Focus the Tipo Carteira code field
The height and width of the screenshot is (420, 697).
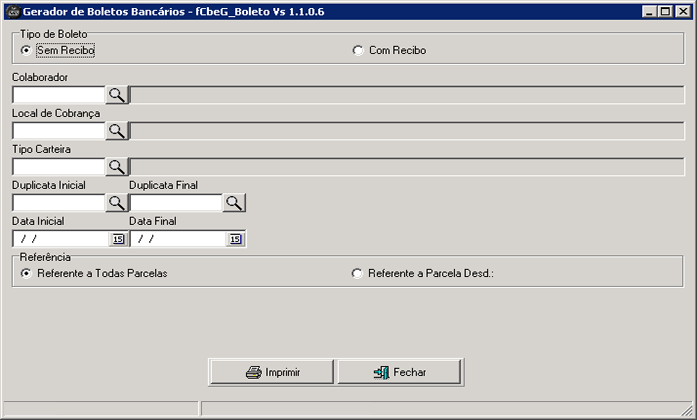tap(59, 167)
